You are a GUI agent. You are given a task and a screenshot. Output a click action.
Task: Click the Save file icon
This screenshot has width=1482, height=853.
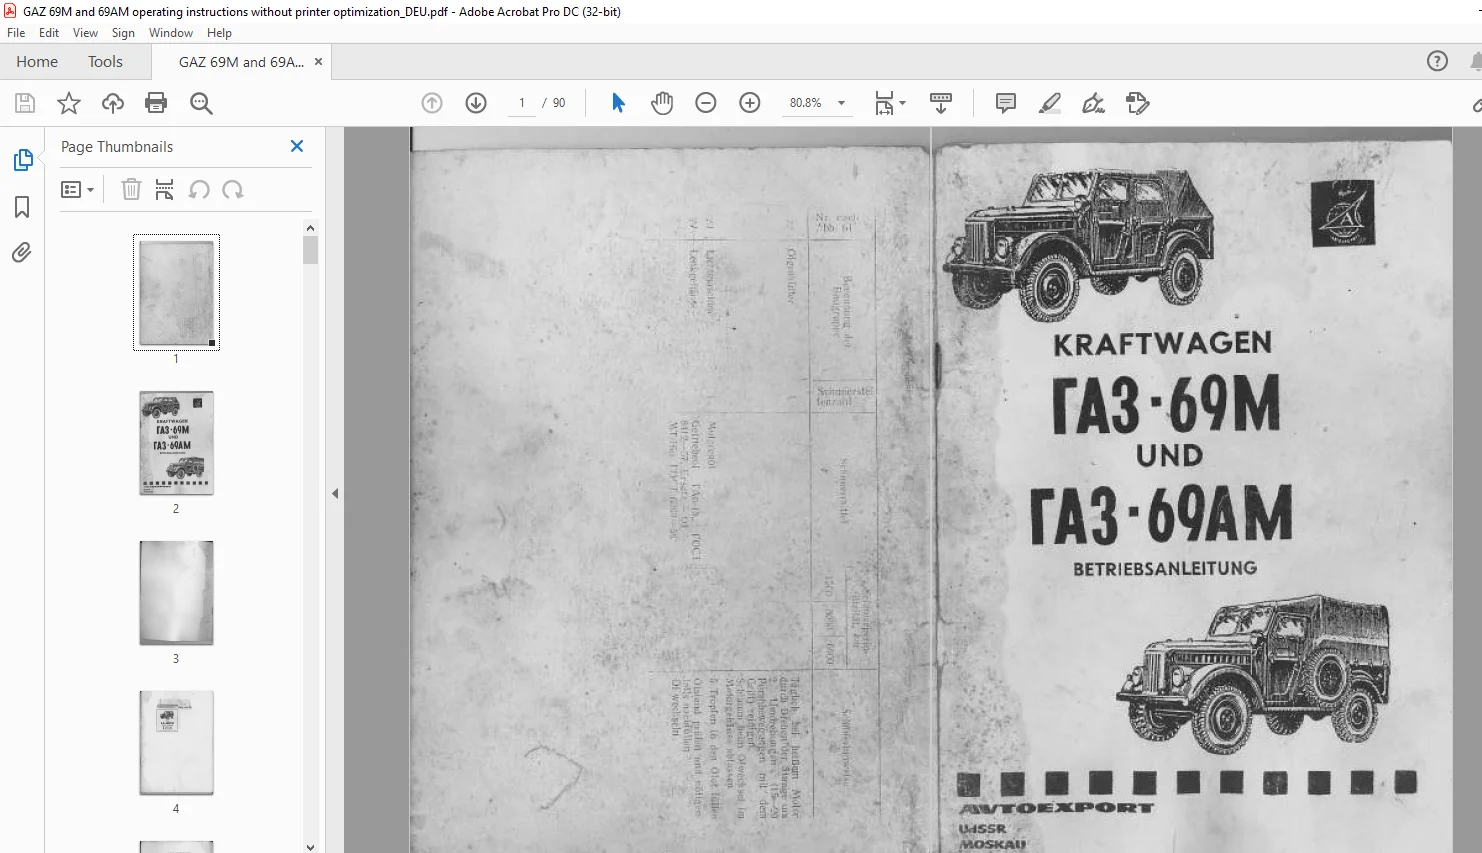[25, 103]
